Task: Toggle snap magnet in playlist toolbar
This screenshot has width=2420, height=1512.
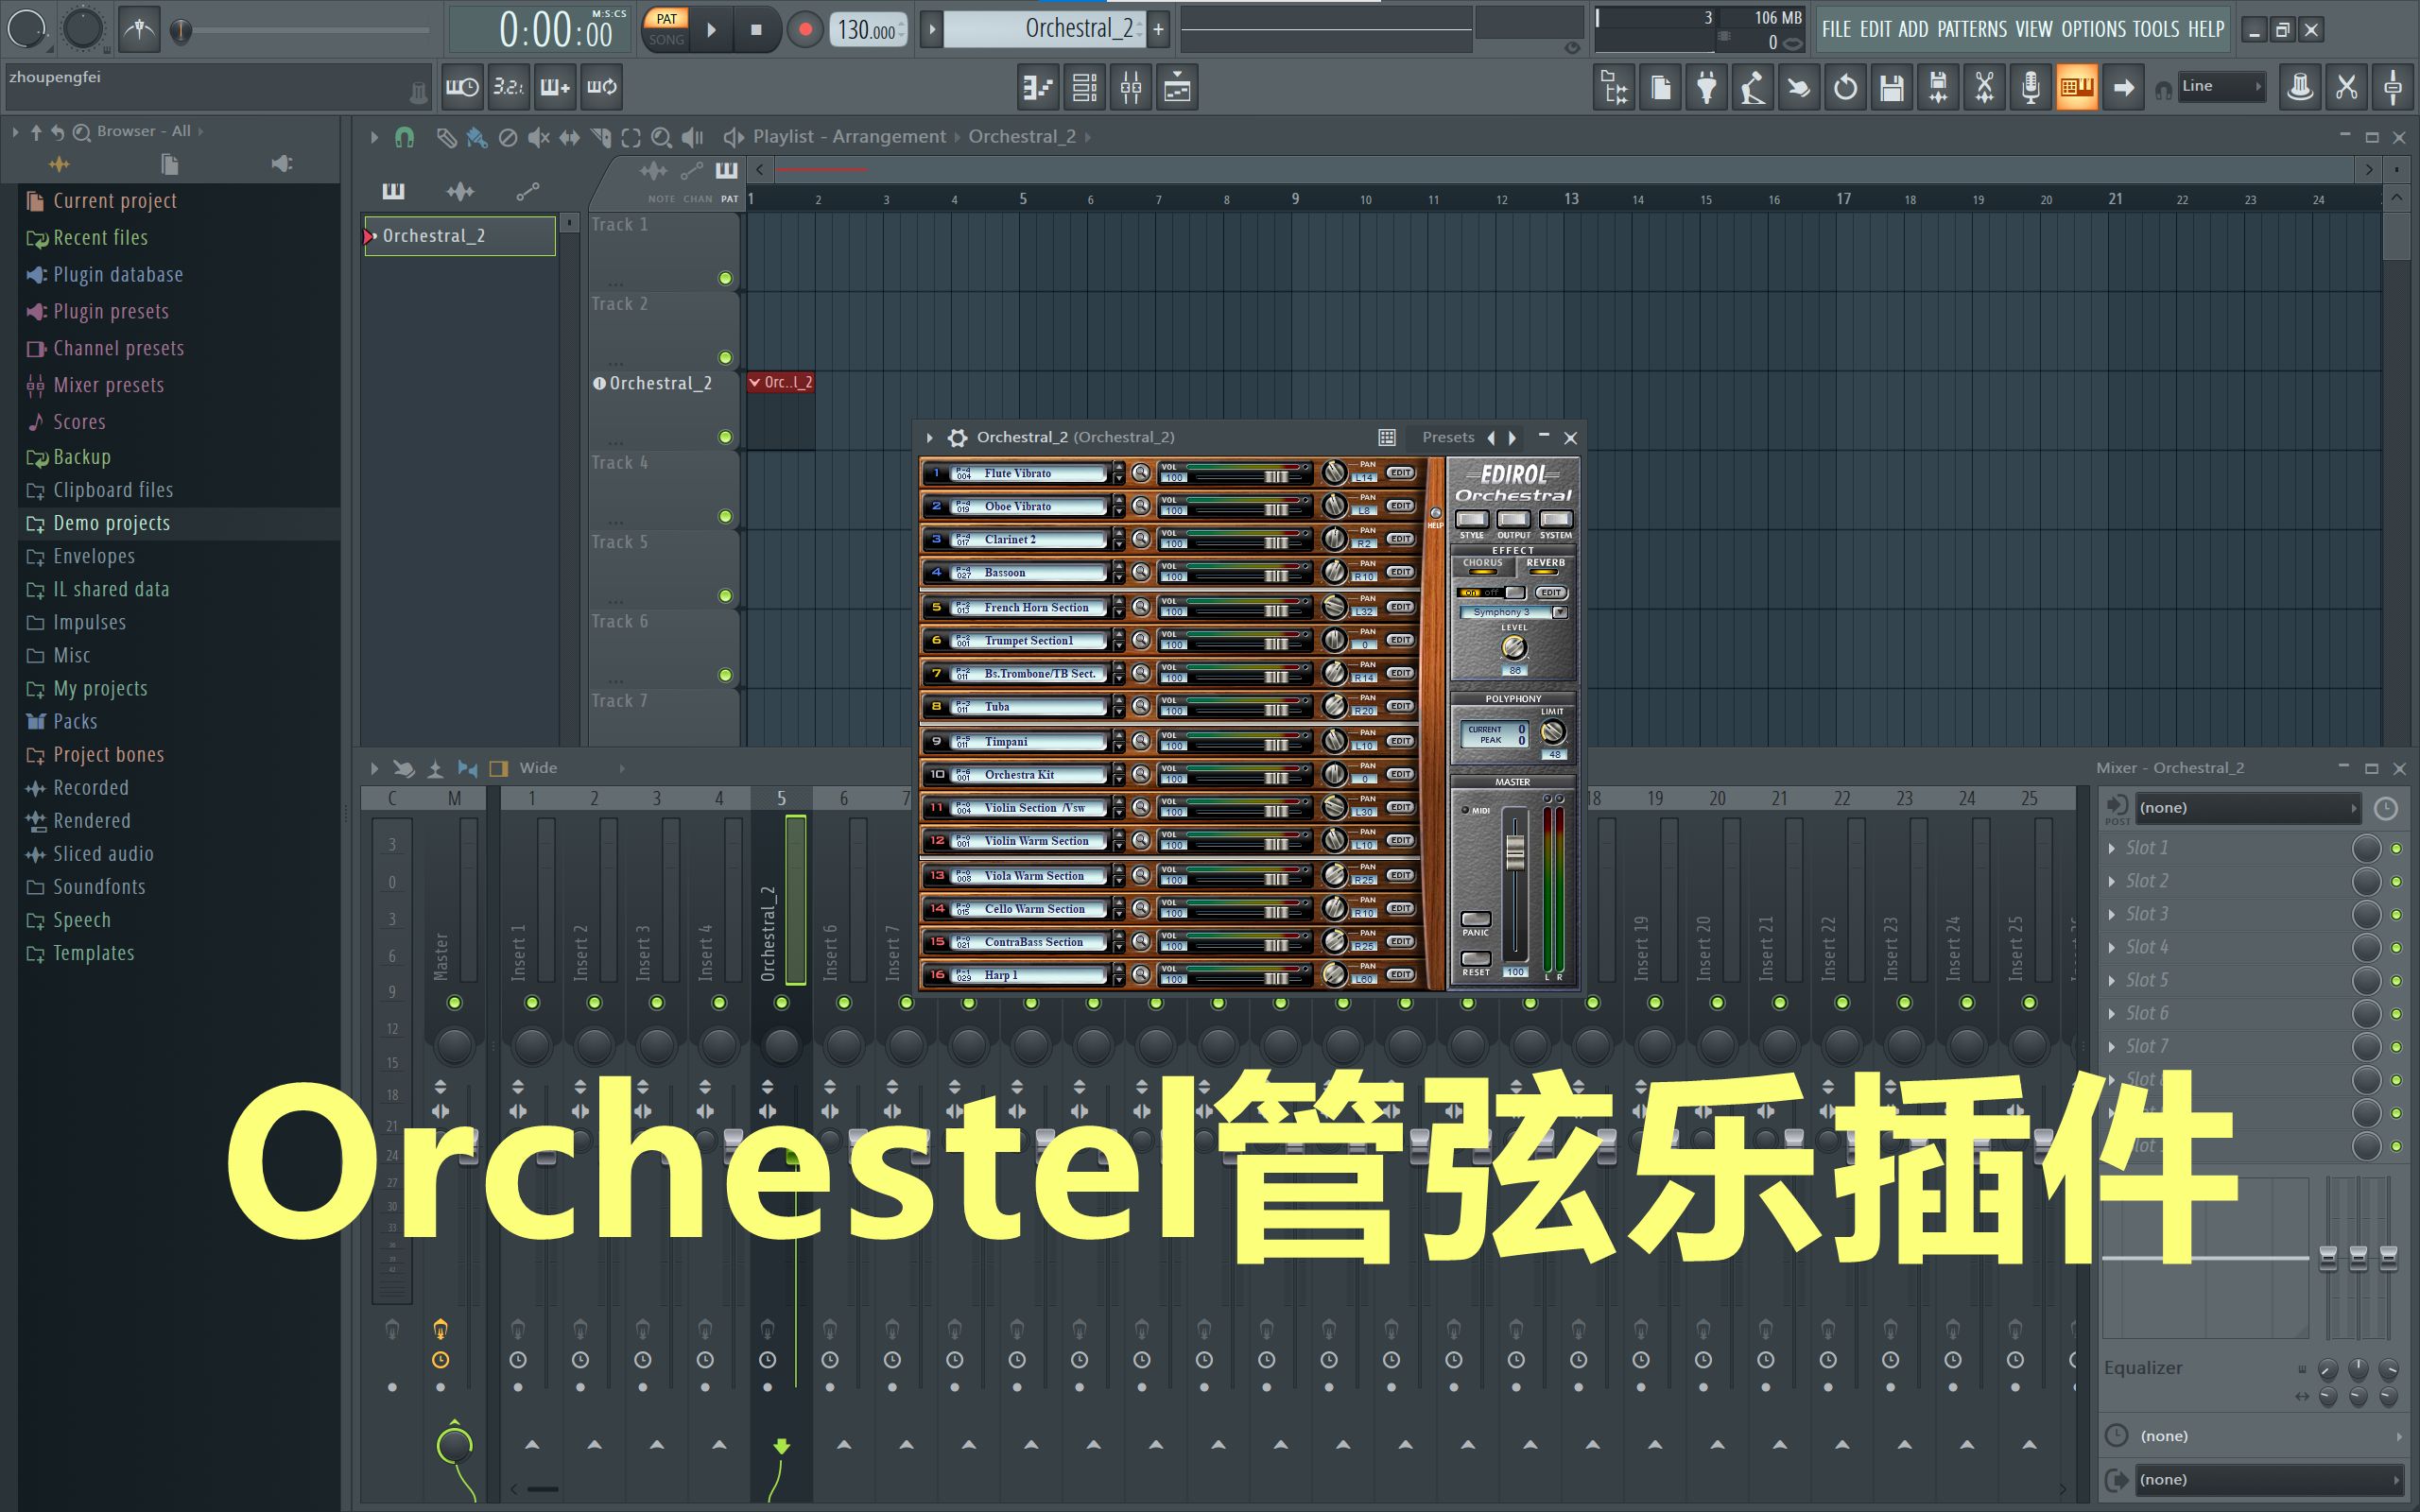Action: point(405,136)
